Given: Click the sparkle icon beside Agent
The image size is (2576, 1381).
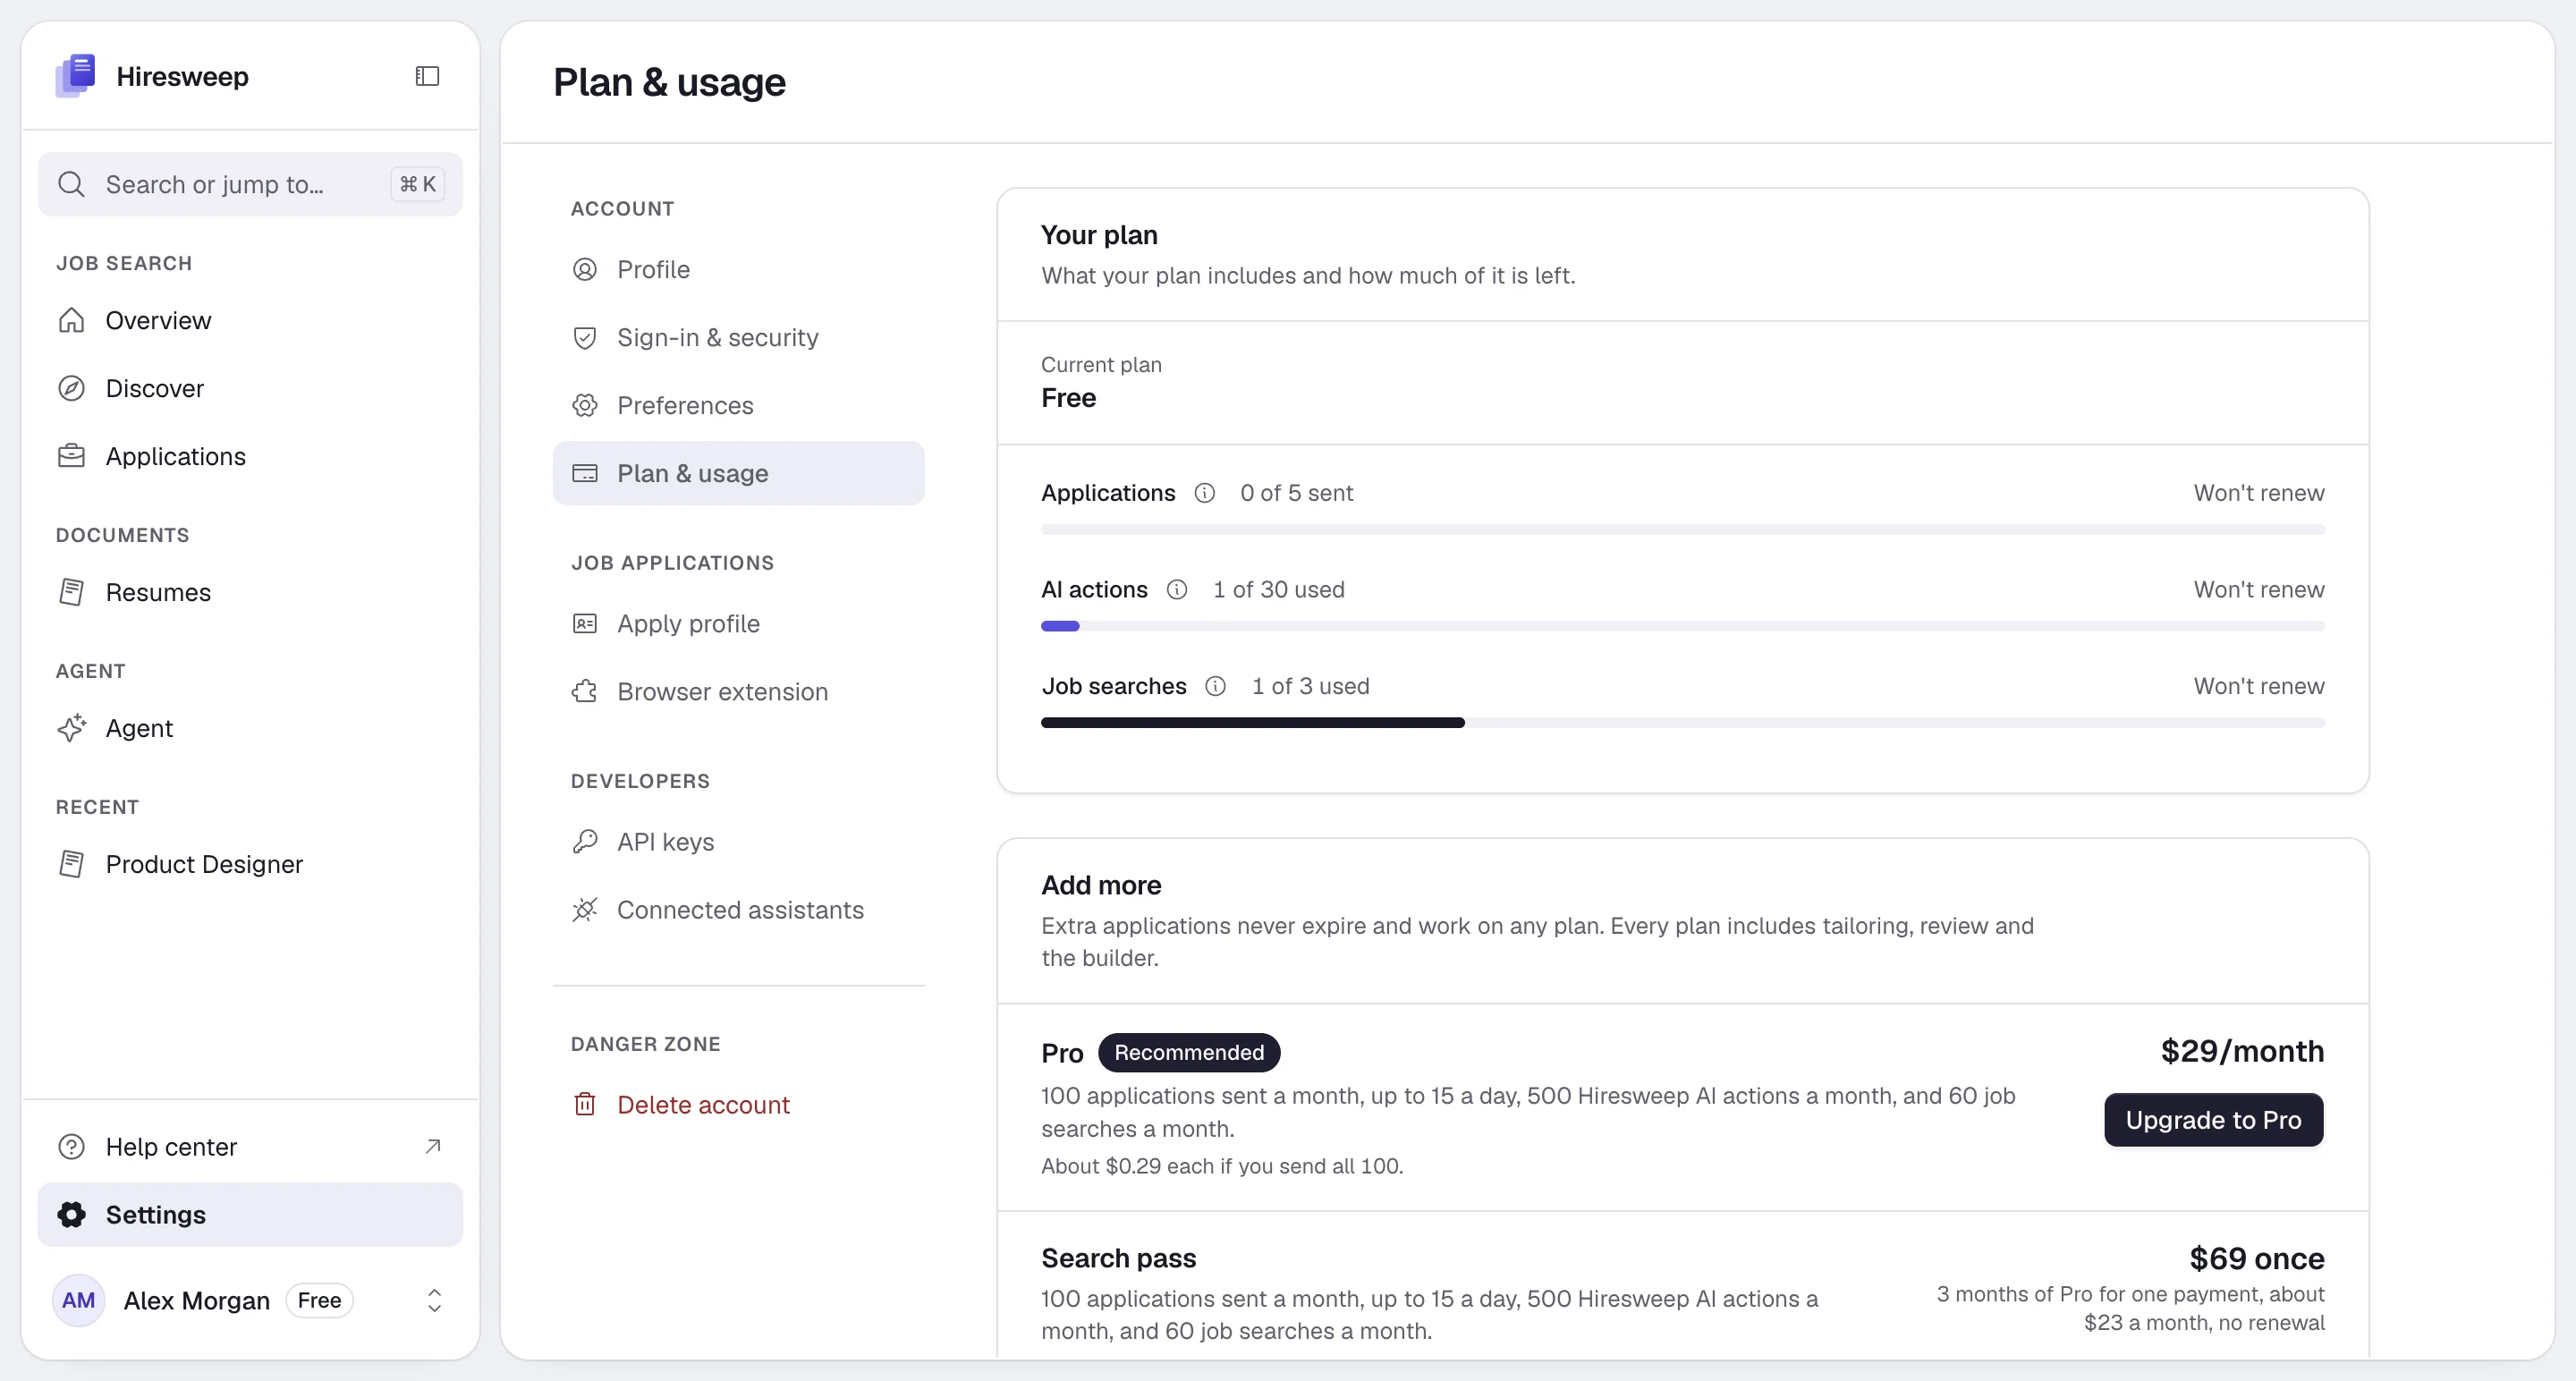Looking at the screenshot, I should (x=71, y=728).
